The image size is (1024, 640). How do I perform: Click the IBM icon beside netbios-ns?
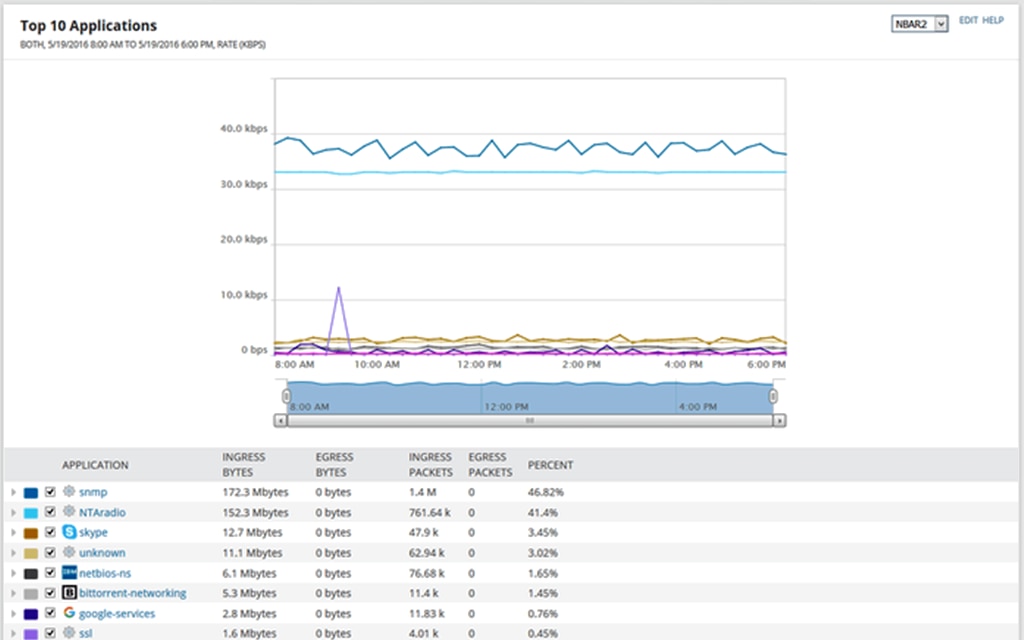pyautogui.click(x=69, y=572)
